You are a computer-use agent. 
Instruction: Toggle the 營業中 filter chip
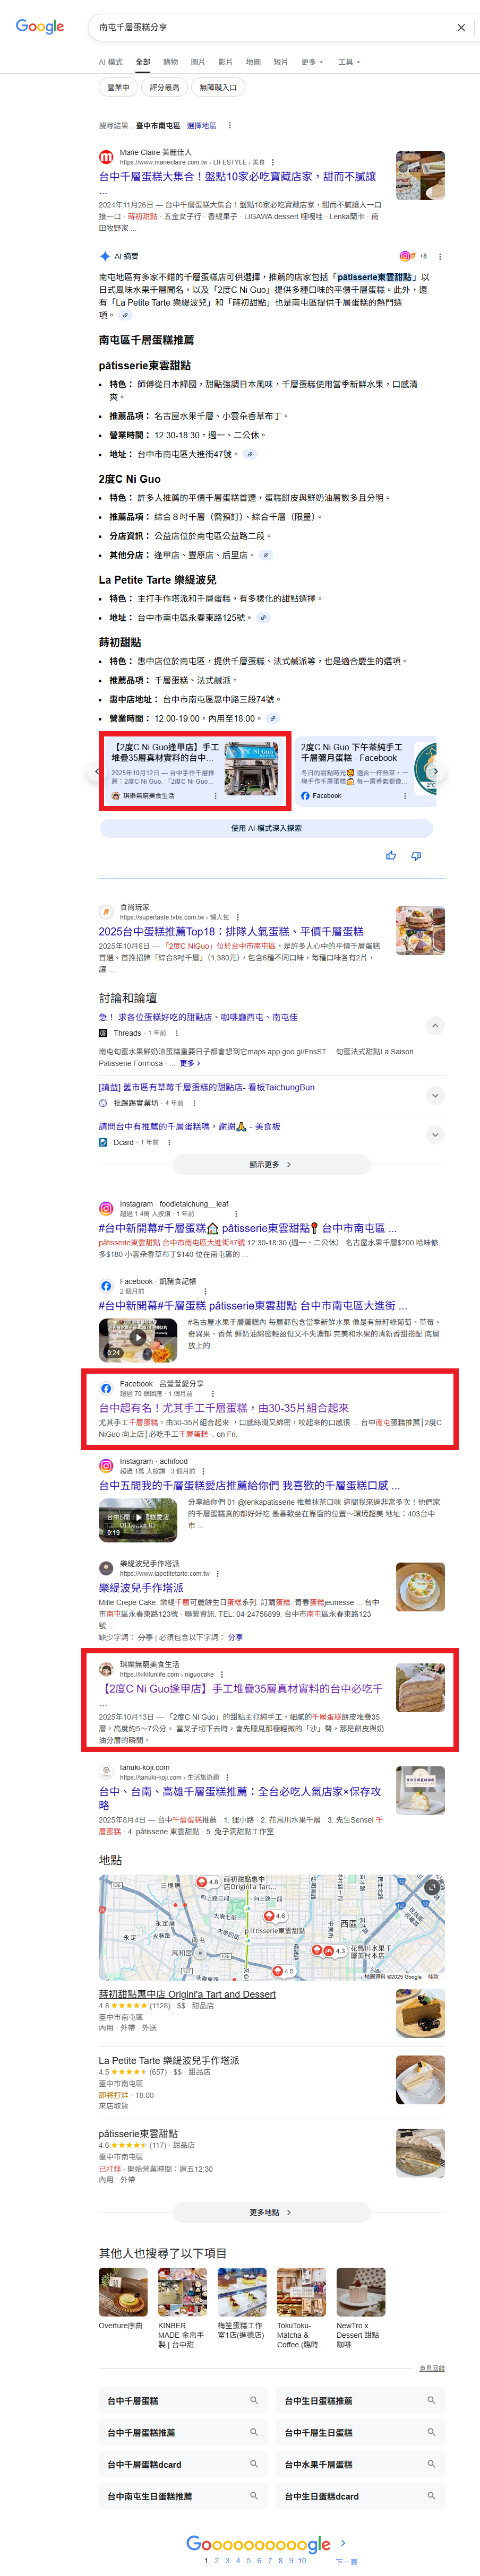click(118, 87)
